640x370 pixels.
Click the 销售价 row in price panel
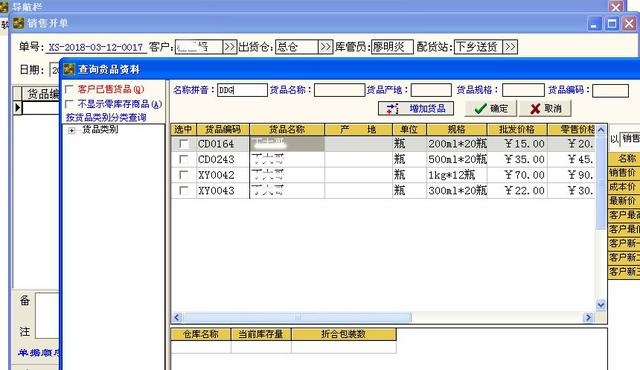click(624, 173)
